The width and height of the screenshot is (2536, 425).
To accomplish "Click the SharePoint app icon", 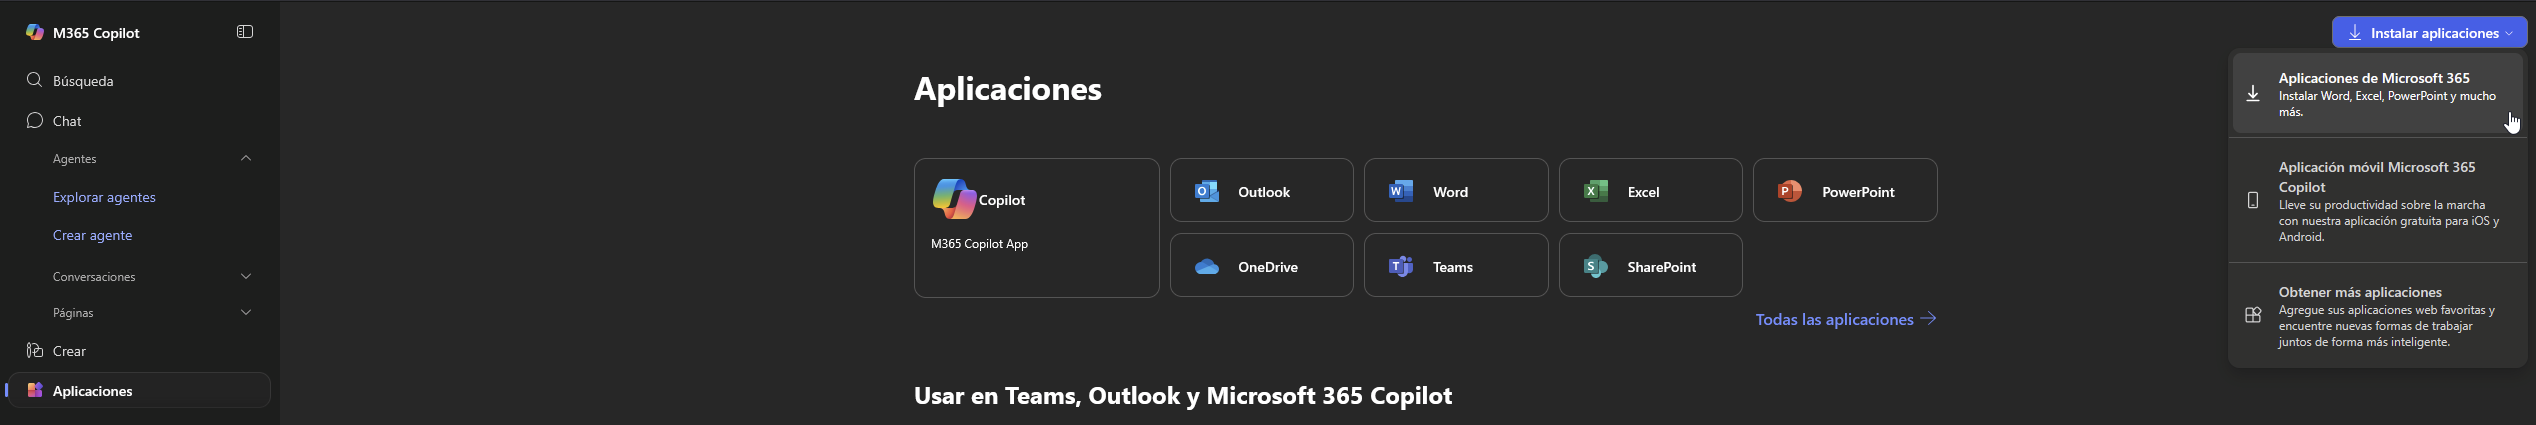I will click(1596, 267).
